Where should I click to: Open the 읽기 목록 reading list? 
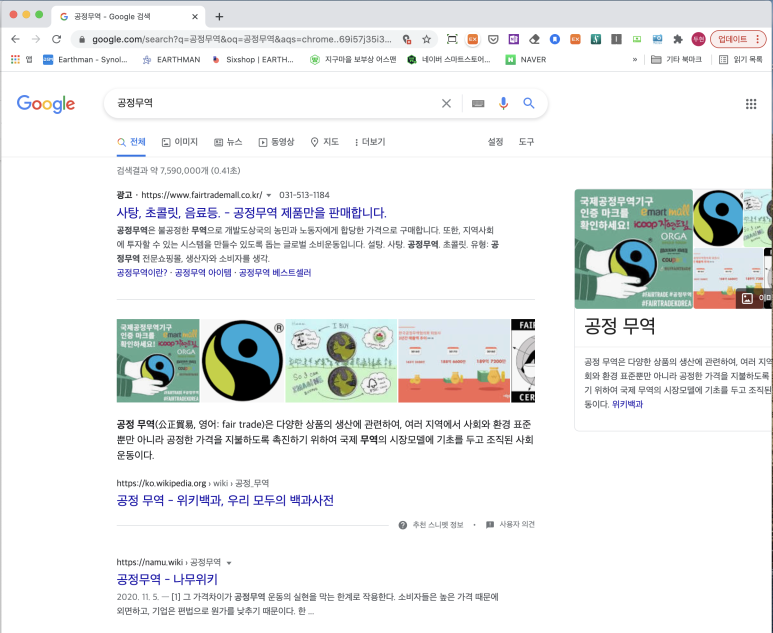(741, 60)
